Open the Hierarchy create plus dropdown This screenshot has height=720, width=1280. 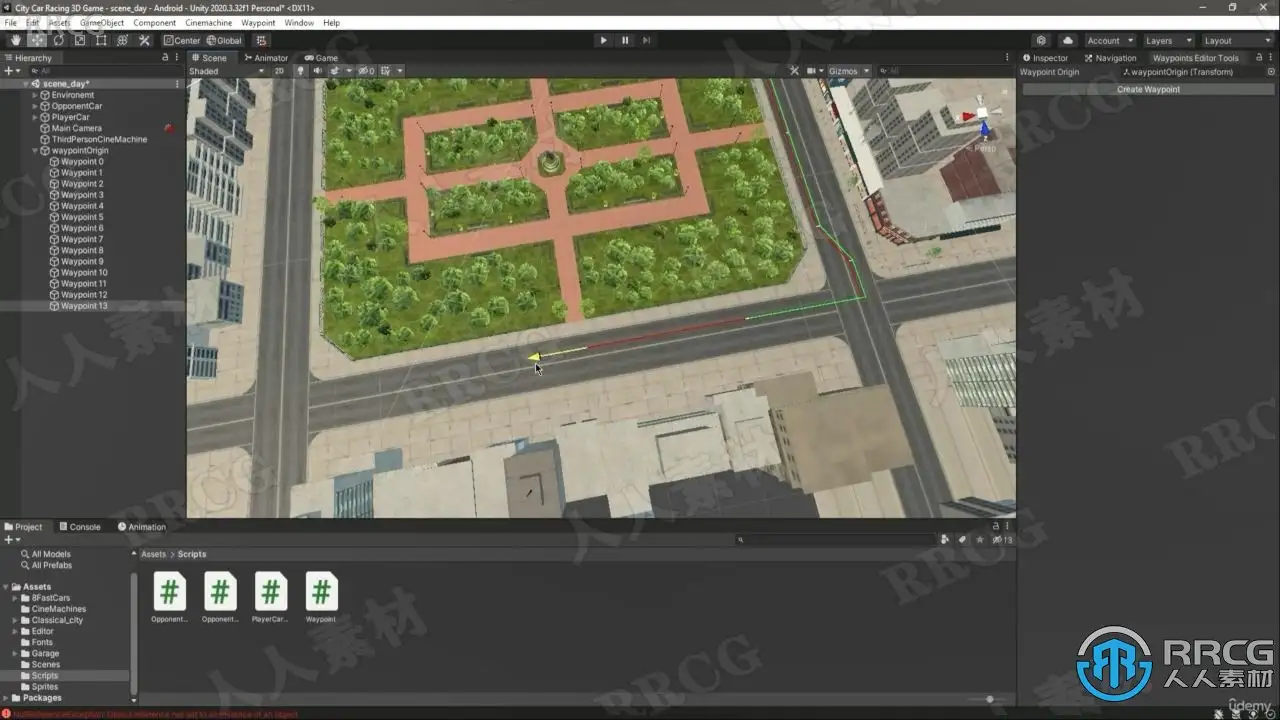[x=11, y=71]
